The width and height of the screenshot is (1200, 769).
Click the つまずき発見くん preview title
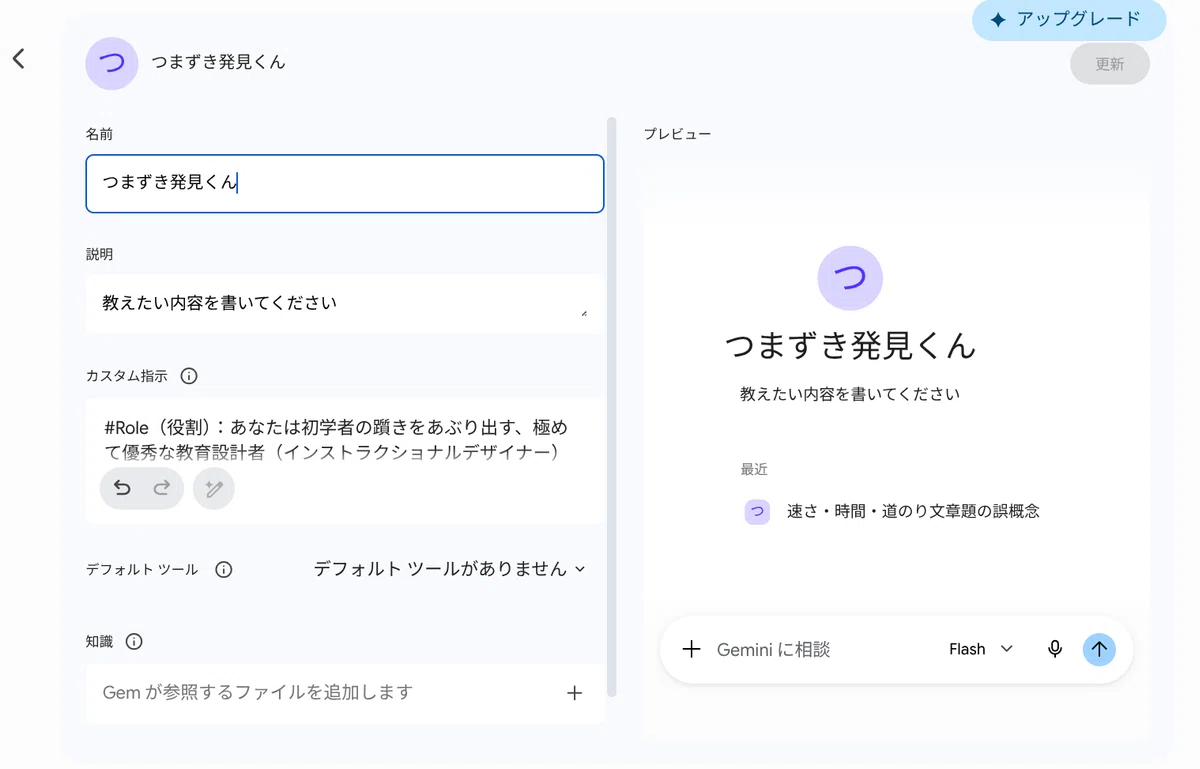coord(850,346)
